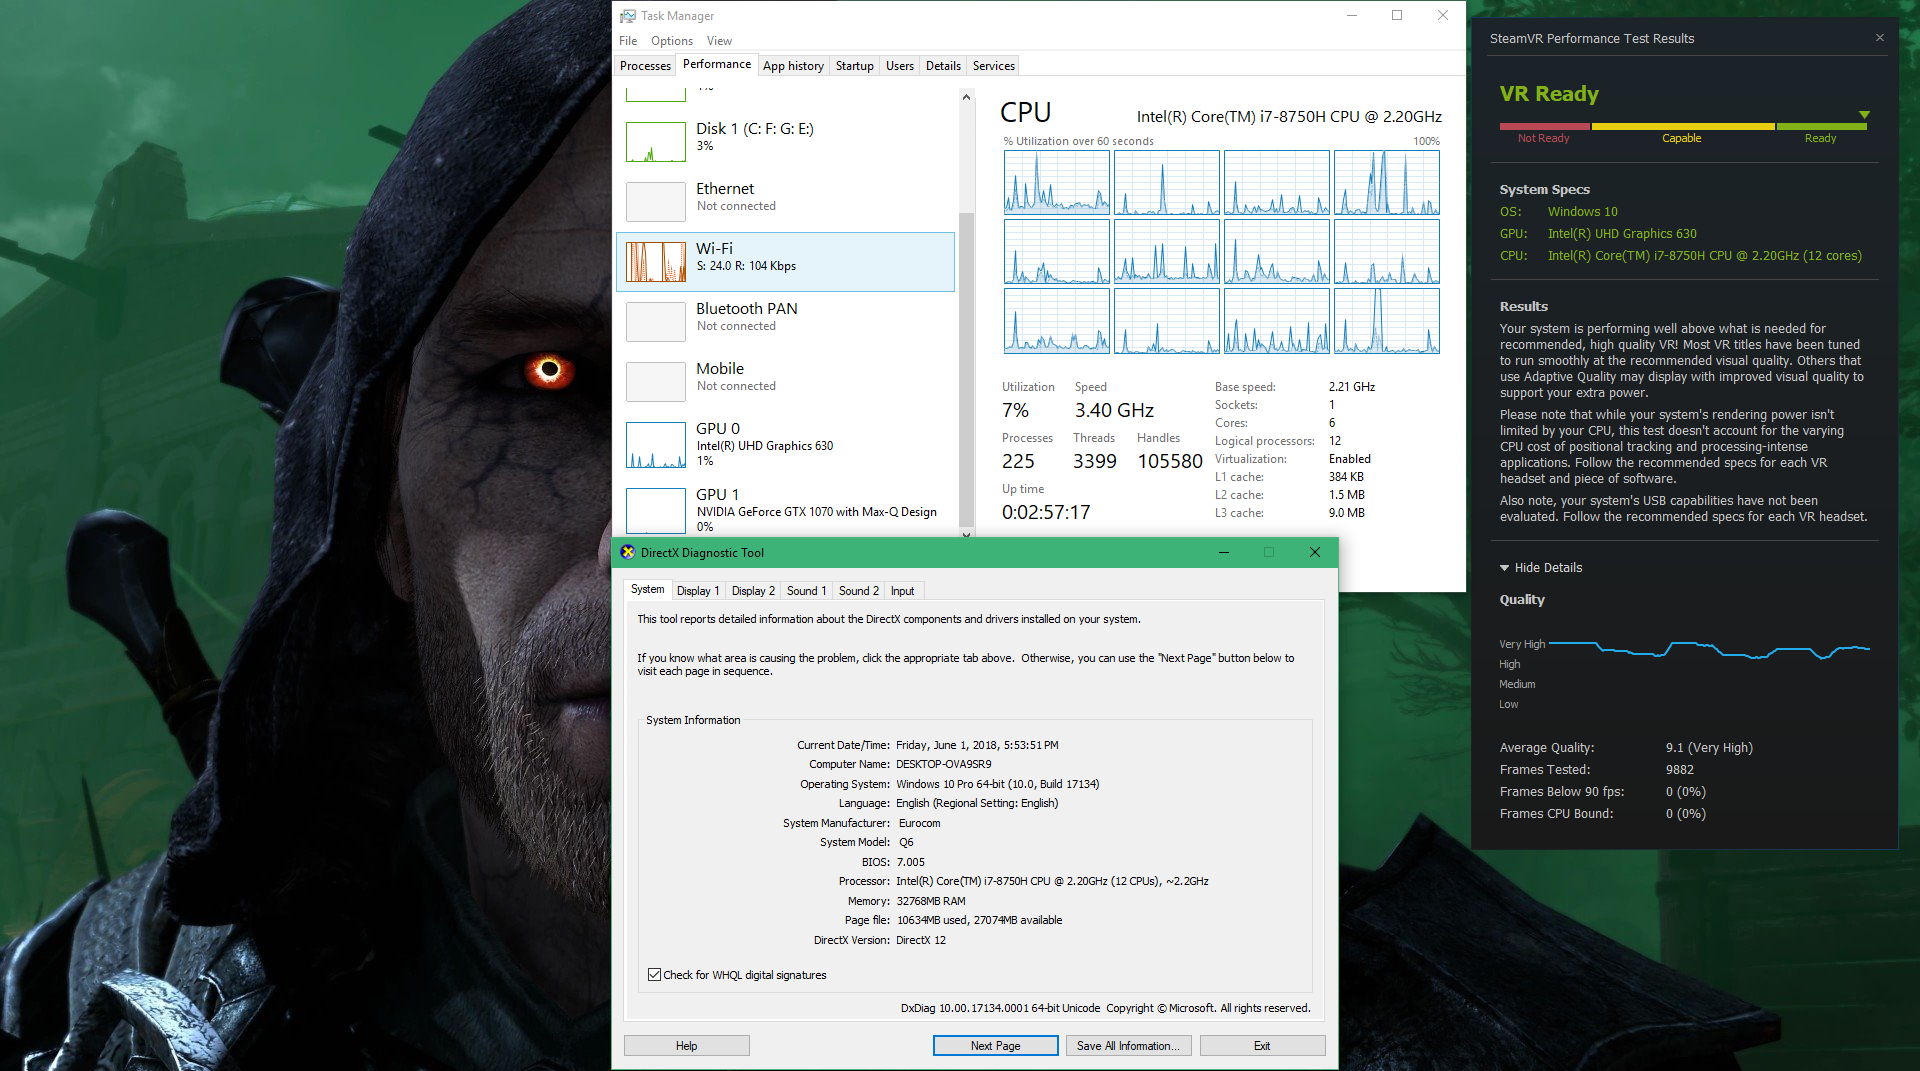The image size is (1920, 1071).
Task: Click the Memory value 32768MB RAM
Action: tap(931, 901)
